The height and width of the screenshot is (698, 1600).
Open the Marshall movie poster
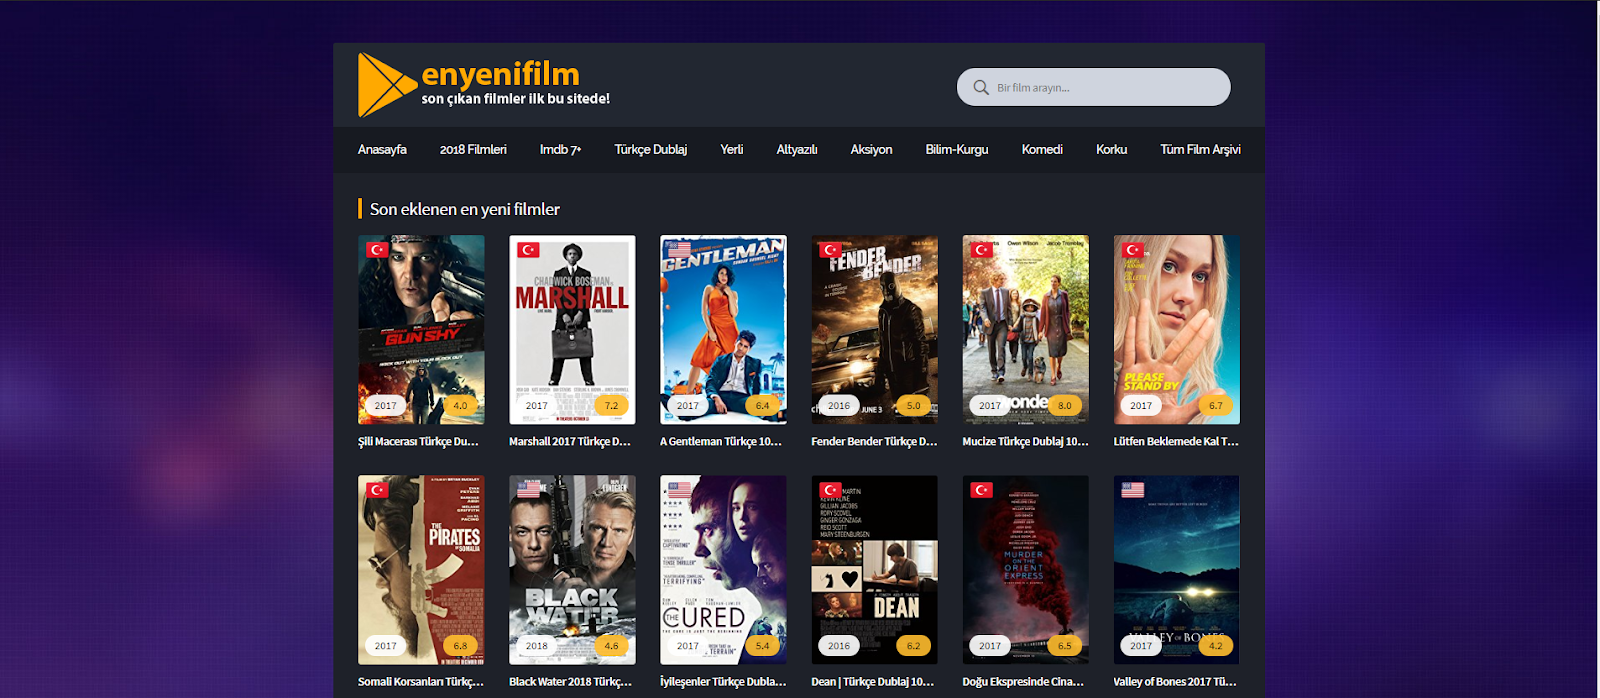click(x=572, y=330)
